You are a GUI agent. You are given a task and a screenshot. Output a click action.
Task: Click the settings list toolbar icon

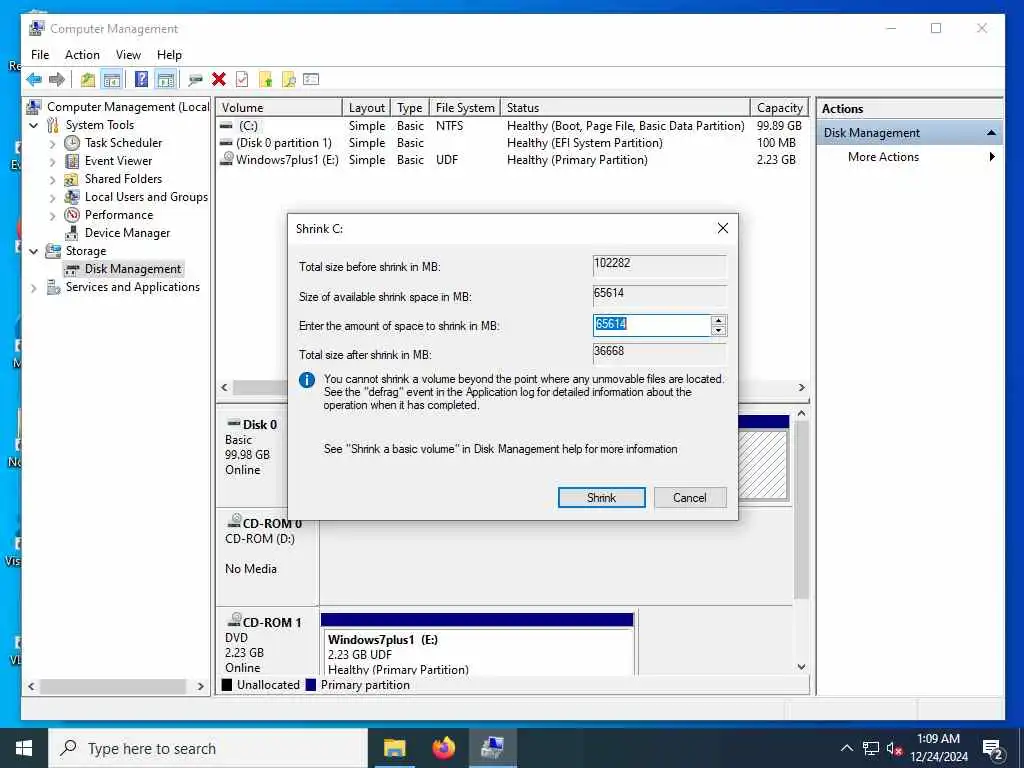312,80
